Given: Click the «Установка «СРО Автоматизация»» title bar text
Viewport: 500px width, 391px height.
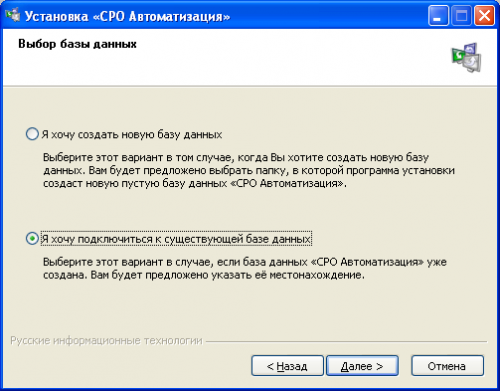Looking at the screenshot, I should (127, 16).
